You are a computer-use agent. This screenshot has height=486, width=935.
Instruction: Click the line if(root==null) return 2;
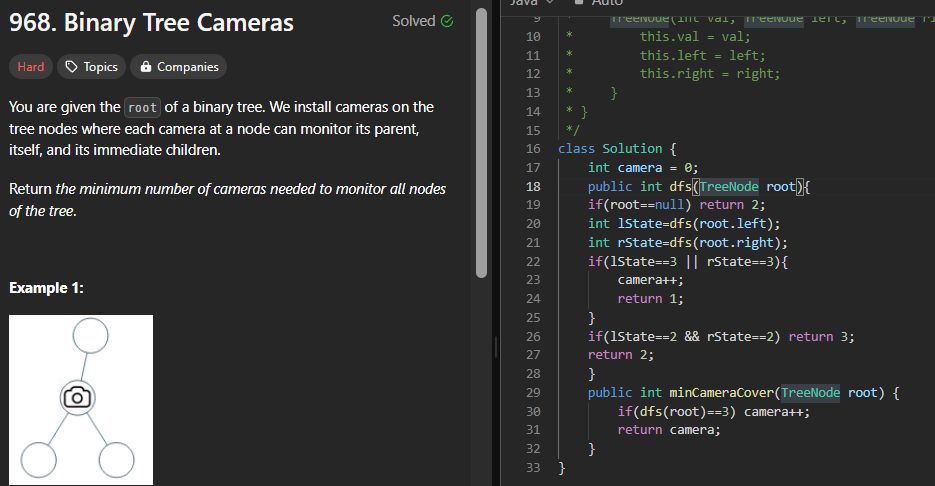click(676, 205)
